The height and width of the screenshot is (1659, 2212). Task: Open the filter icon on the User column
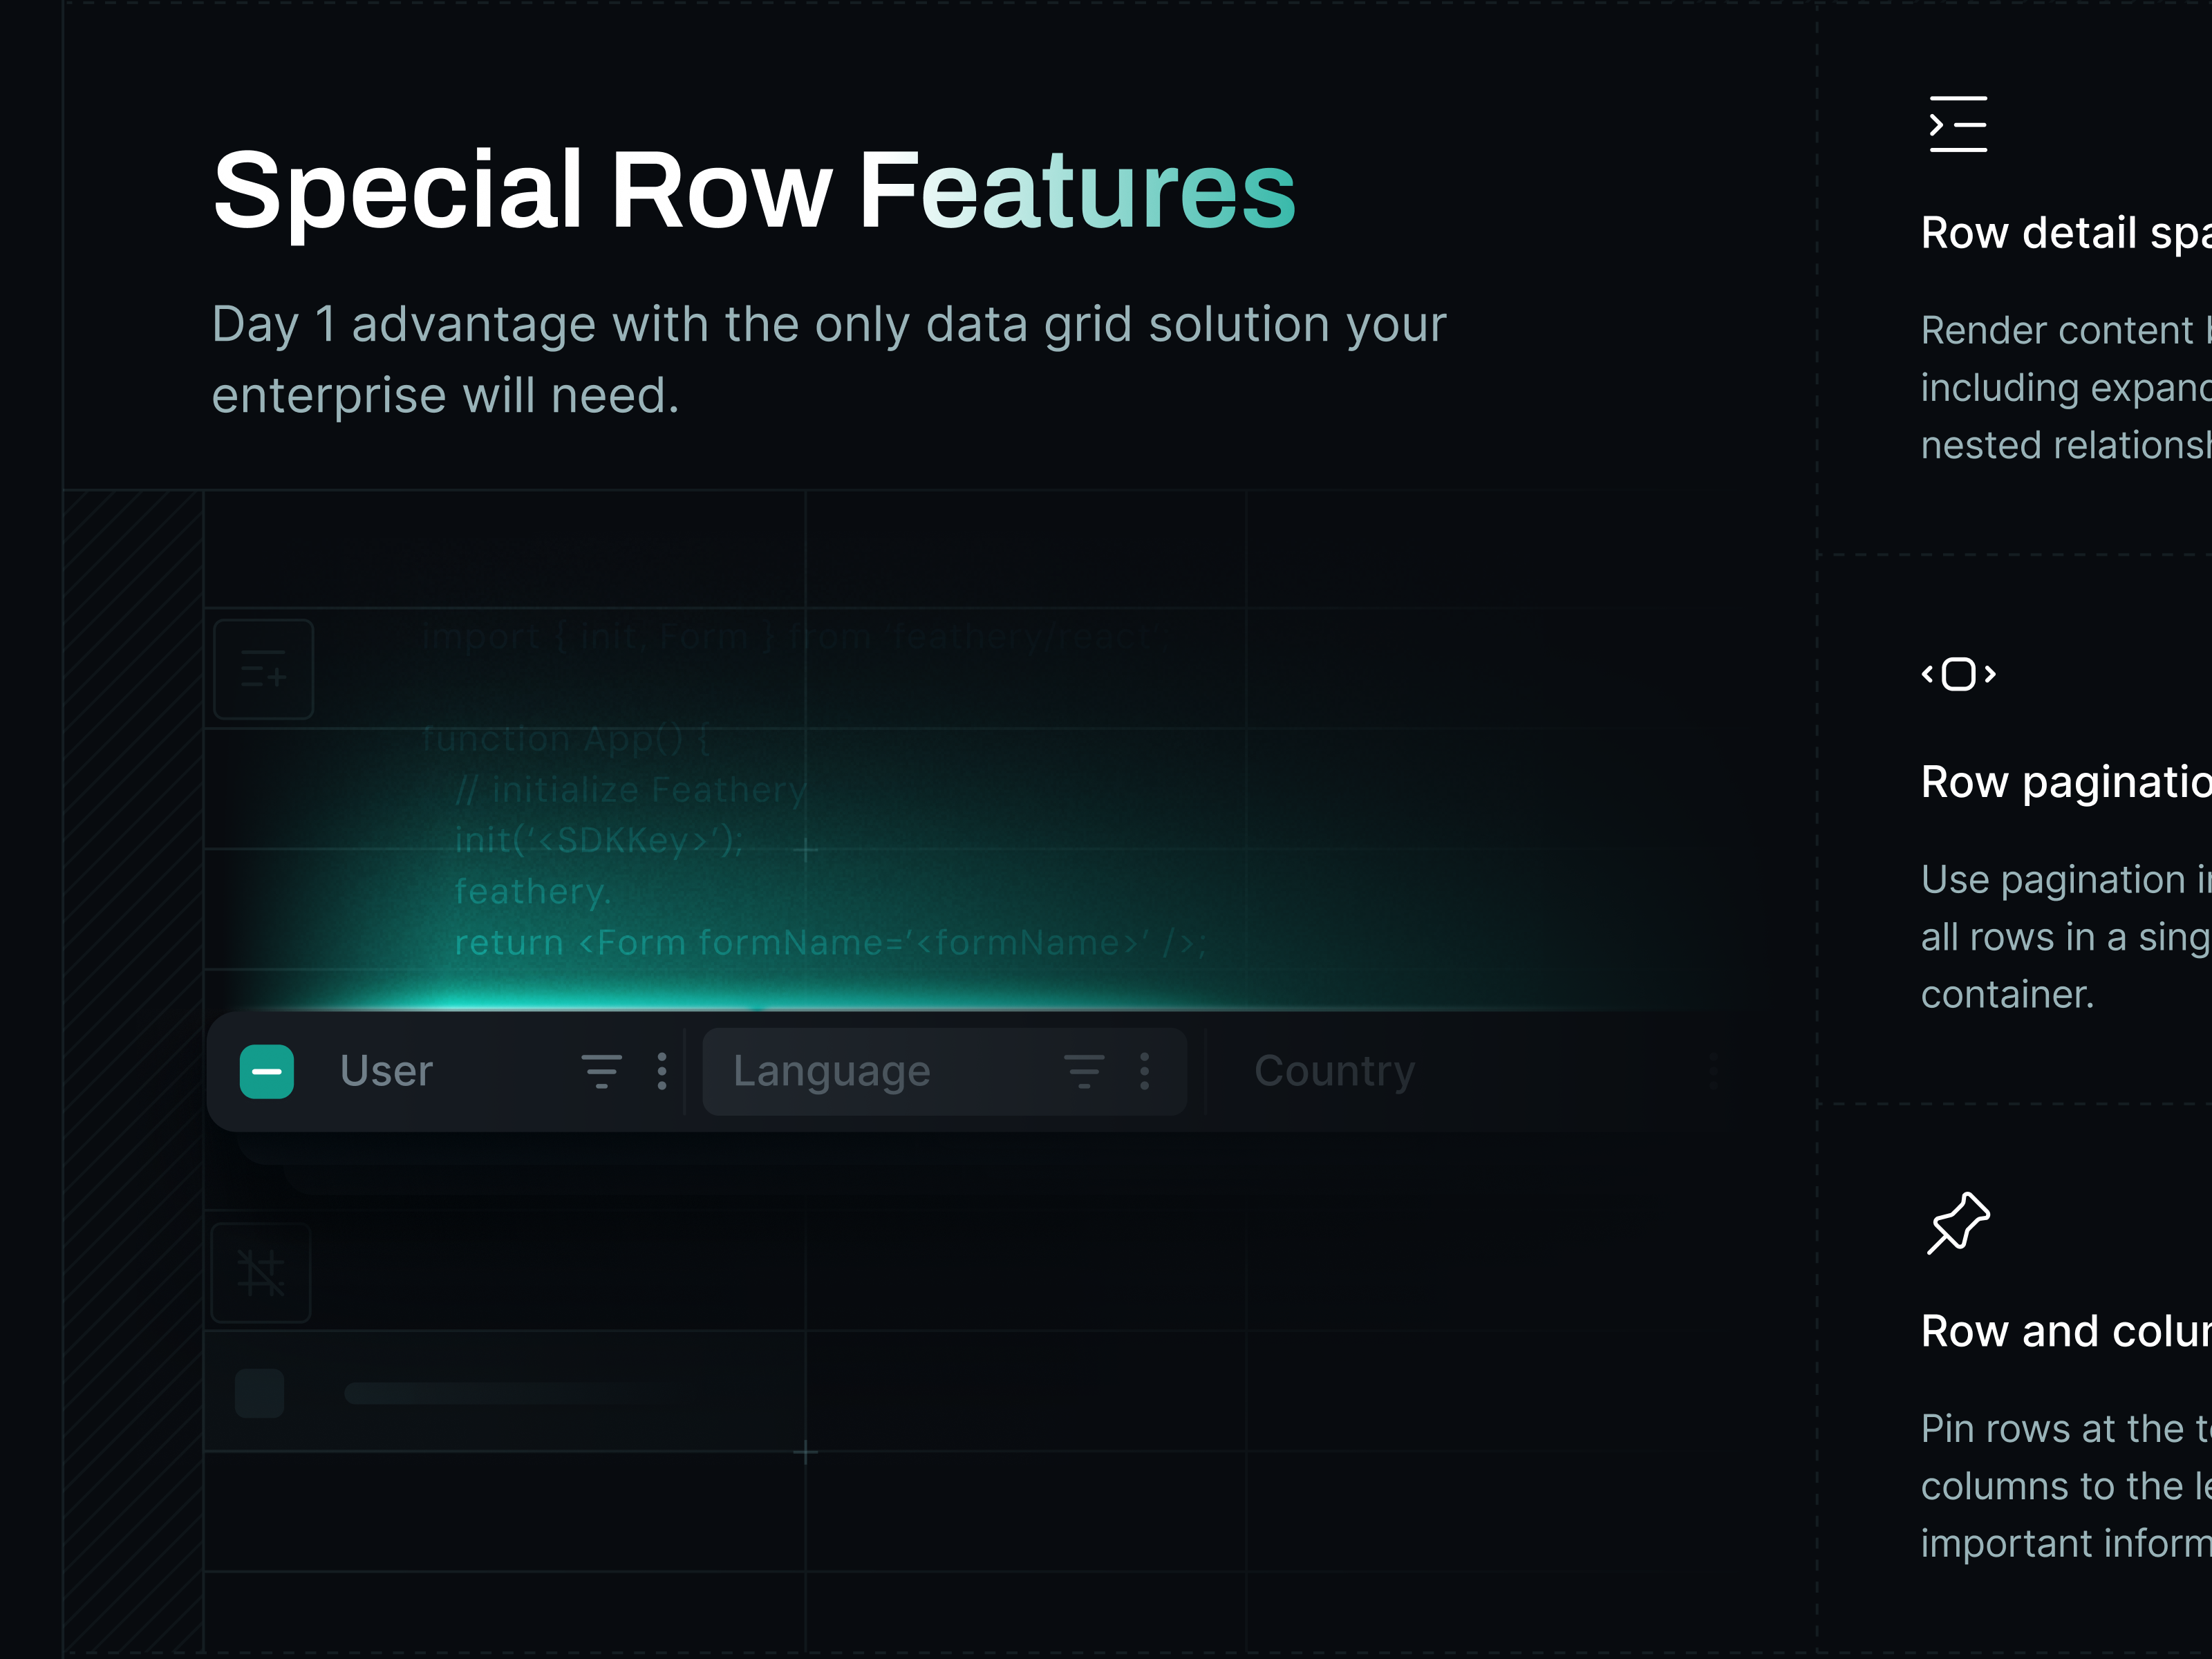click(601, 1070)
